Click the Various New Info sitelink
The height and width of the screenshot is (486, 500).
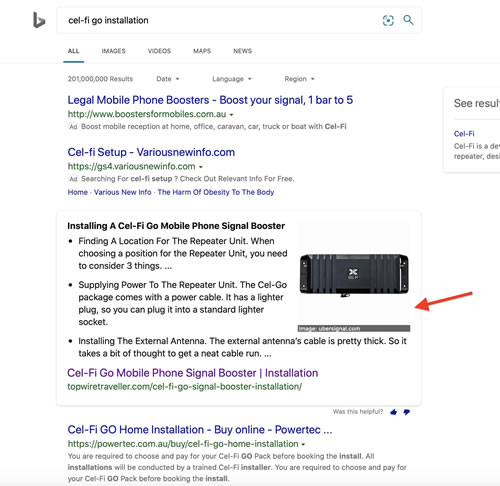[x=122, y=192]
